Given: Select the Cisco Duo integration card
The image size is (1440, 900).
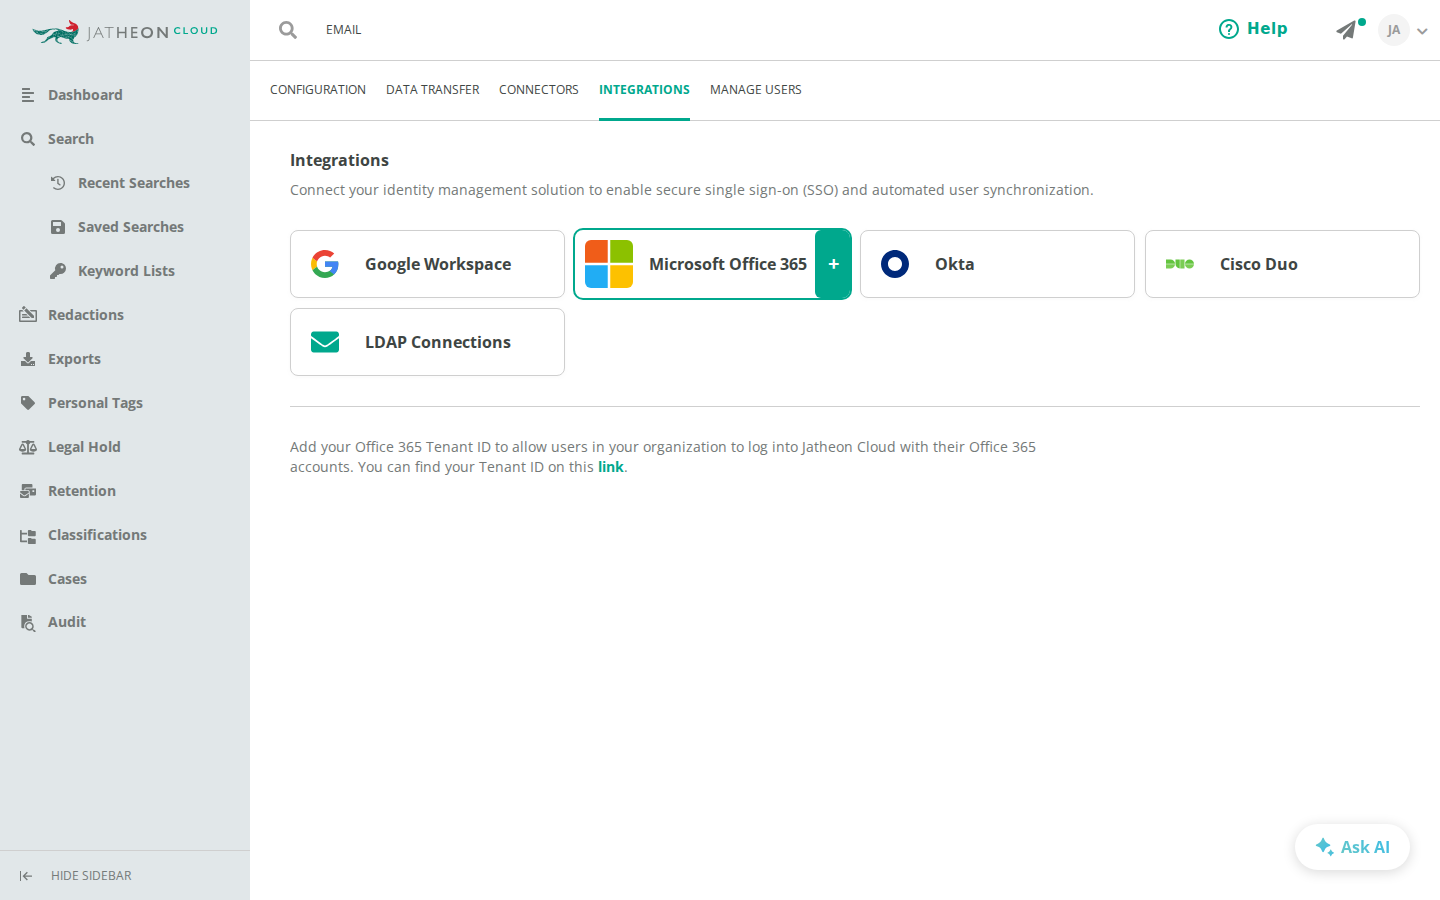Looking at the screenshot, I should pyautogui.click(x=1282, y=264).
